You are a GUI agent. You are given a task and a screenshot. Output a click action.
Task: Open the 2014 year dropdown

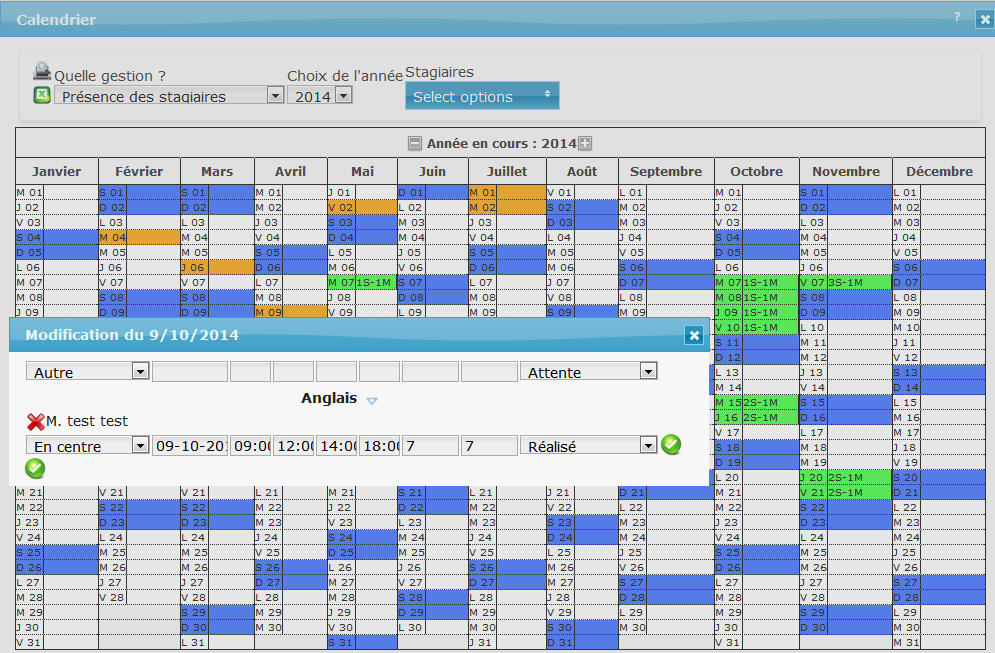[x=320, y=95]
